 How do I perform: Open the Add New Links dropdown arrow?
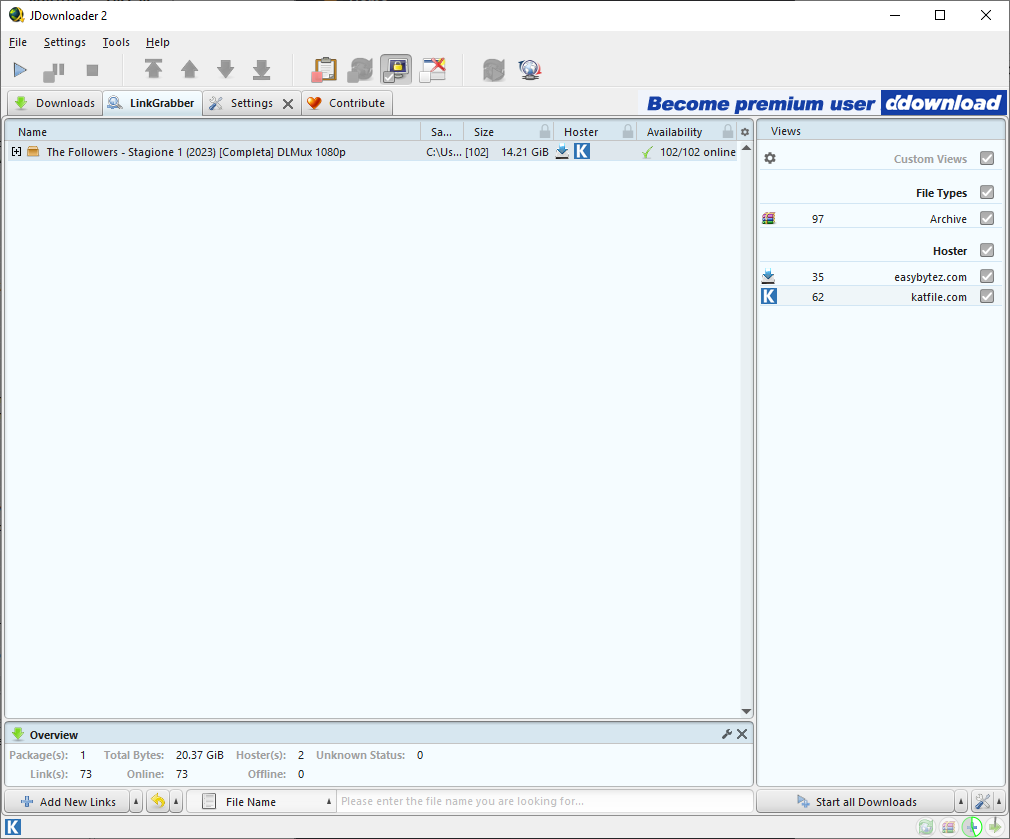[136, 802]
